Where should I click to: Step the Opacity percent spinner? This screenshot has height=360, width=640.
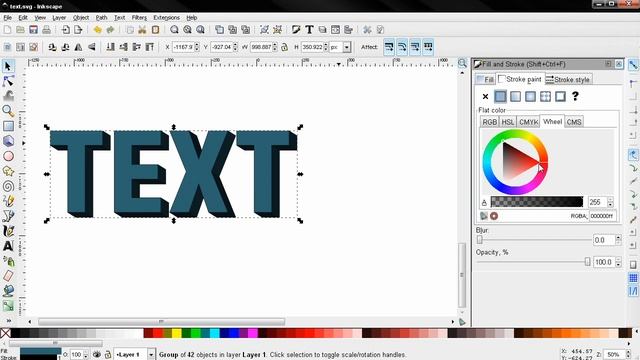(x=618, y=262)
